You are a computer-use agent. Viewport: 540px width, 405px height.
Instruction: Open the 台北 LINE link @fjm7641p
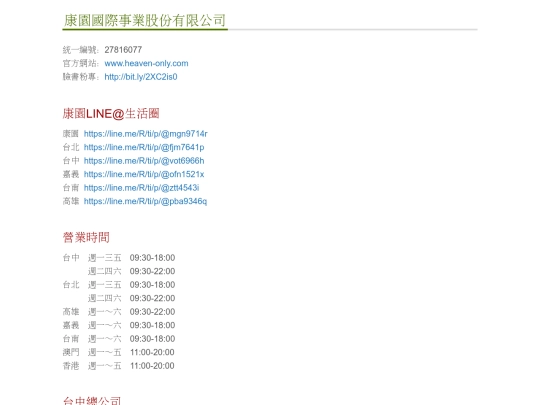point(144,147)
